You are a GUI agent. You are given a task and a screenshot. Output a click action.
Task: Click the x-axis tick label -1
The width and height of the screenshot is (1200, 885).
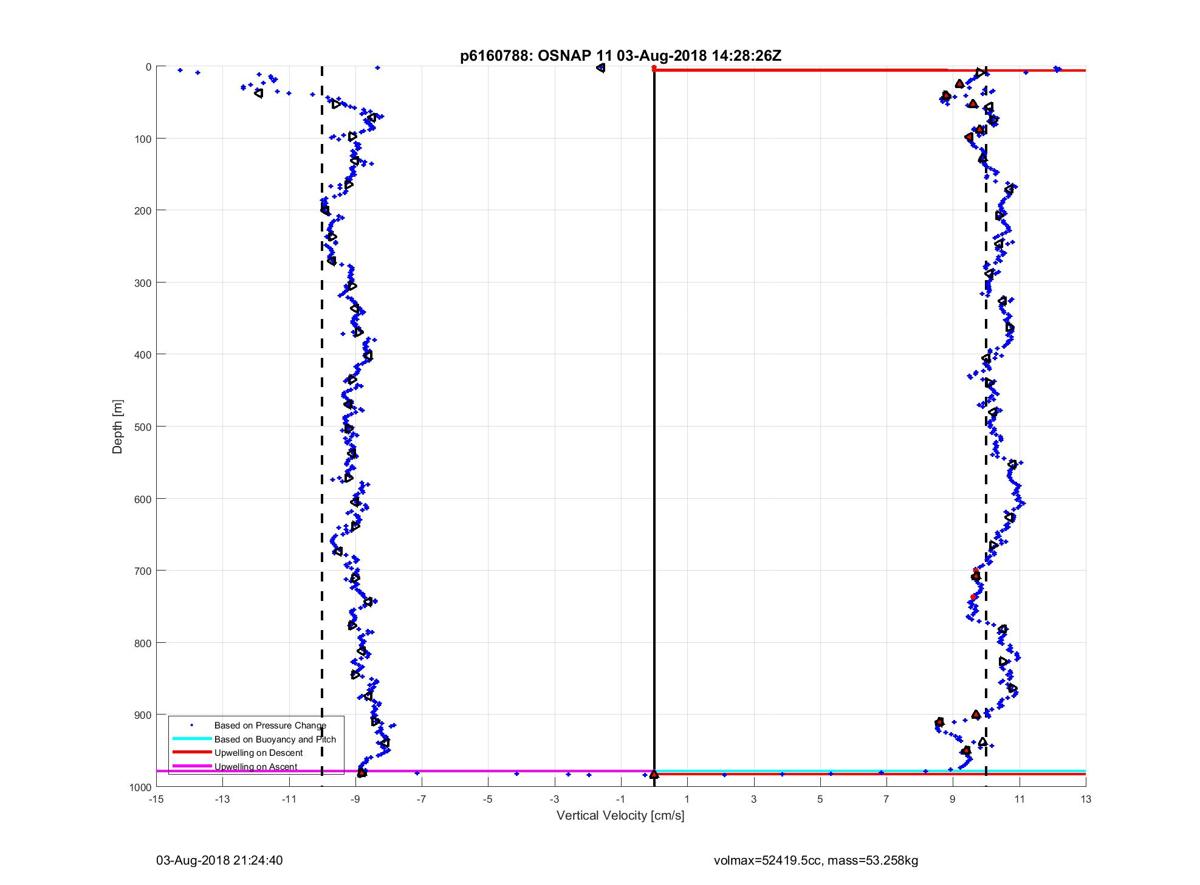(x=621, y=799)
